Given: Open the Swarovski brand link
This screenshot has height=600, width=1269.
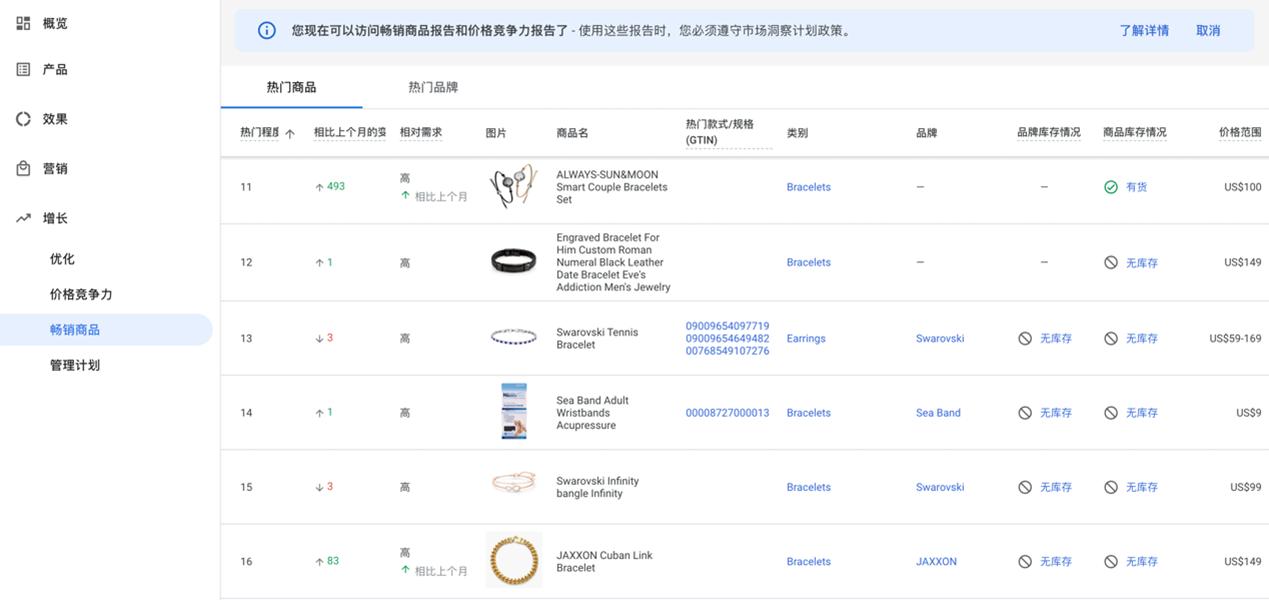Looking at the screenshot, I should coord(939,338).
